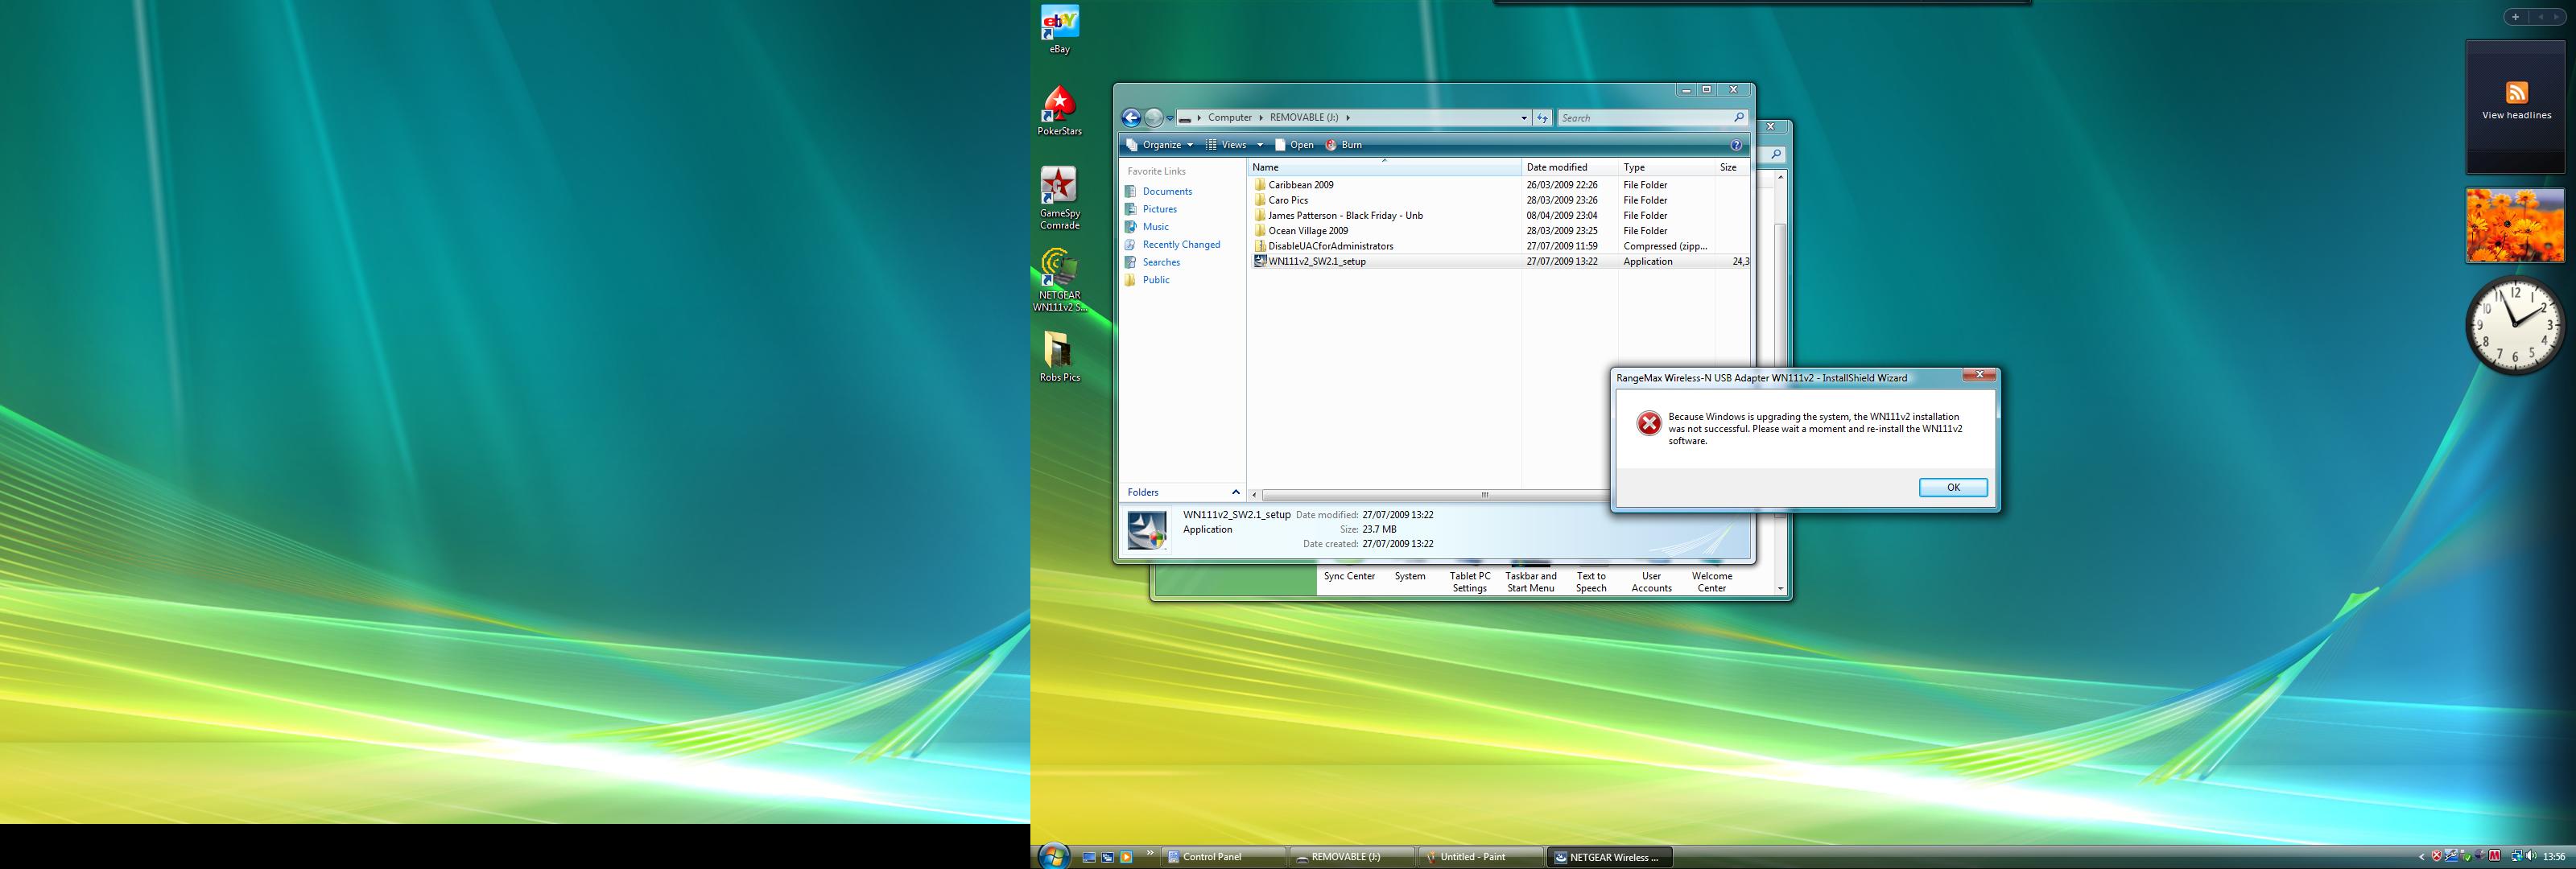Open Text to Speech in Control Panel
This screenshot has width=2576, height=869.
[1591, 582]
